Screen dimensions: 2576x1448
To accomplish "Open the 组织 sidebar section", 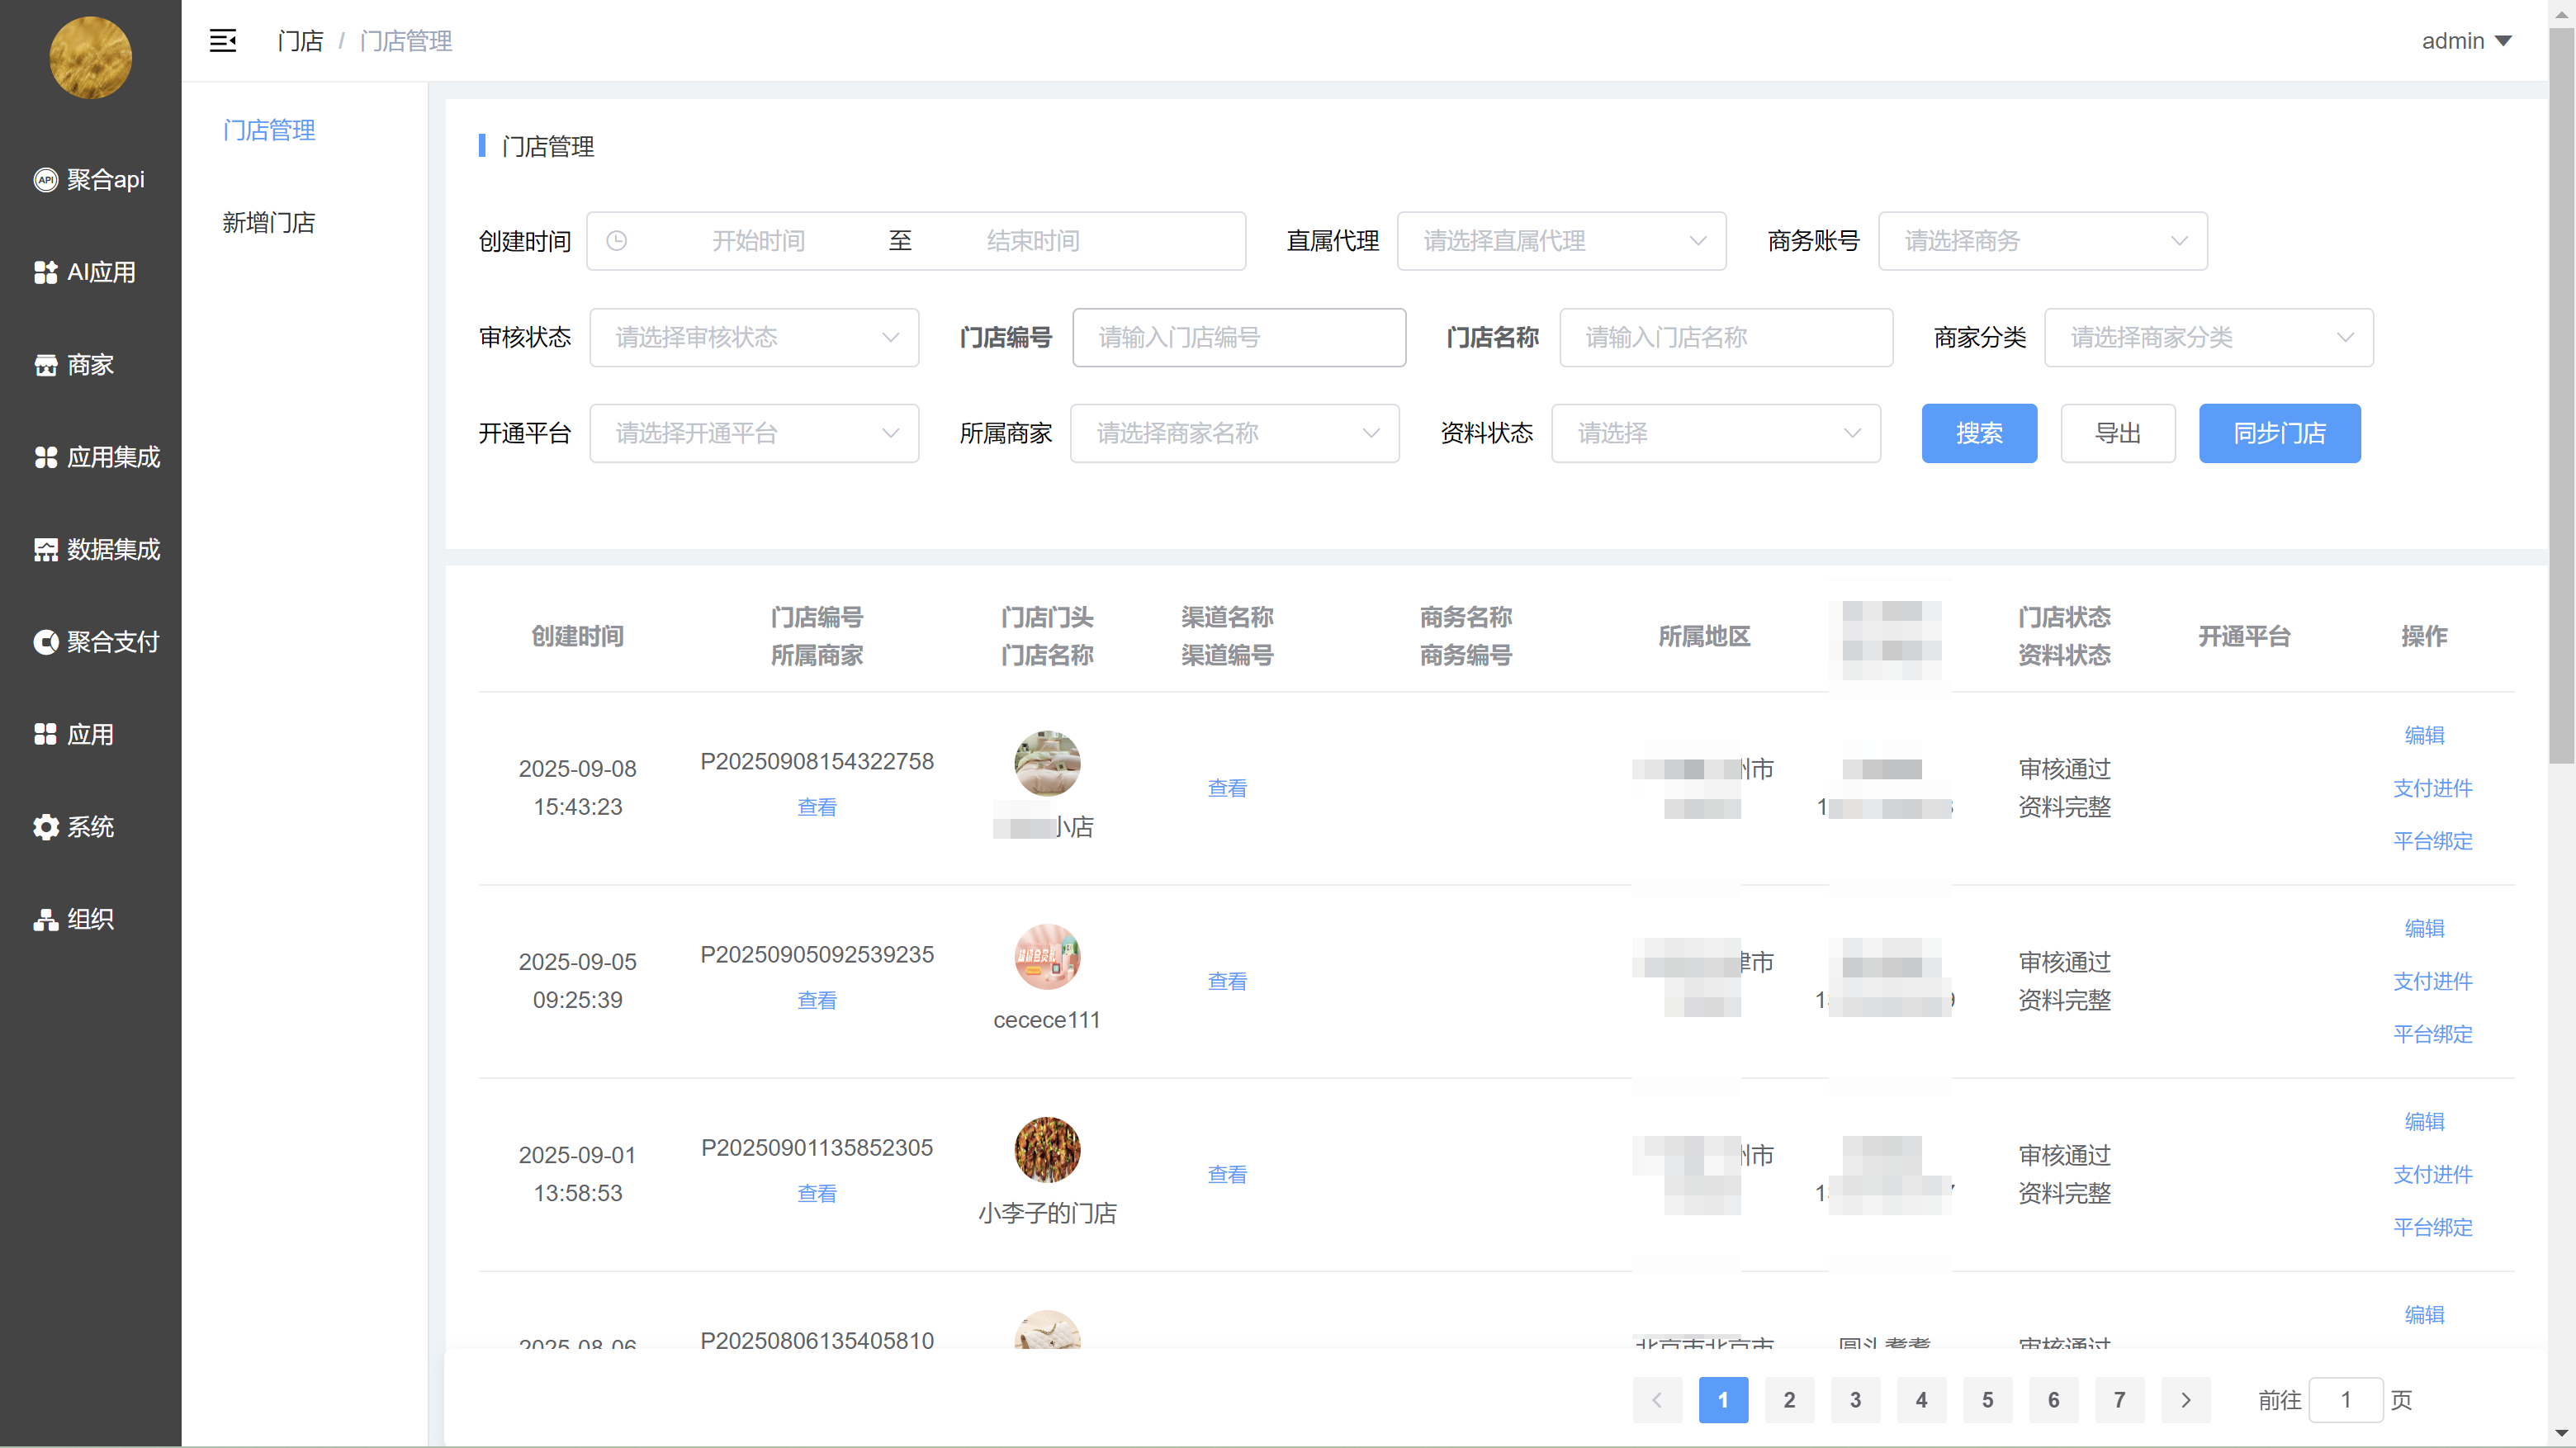I will point(75,919).
